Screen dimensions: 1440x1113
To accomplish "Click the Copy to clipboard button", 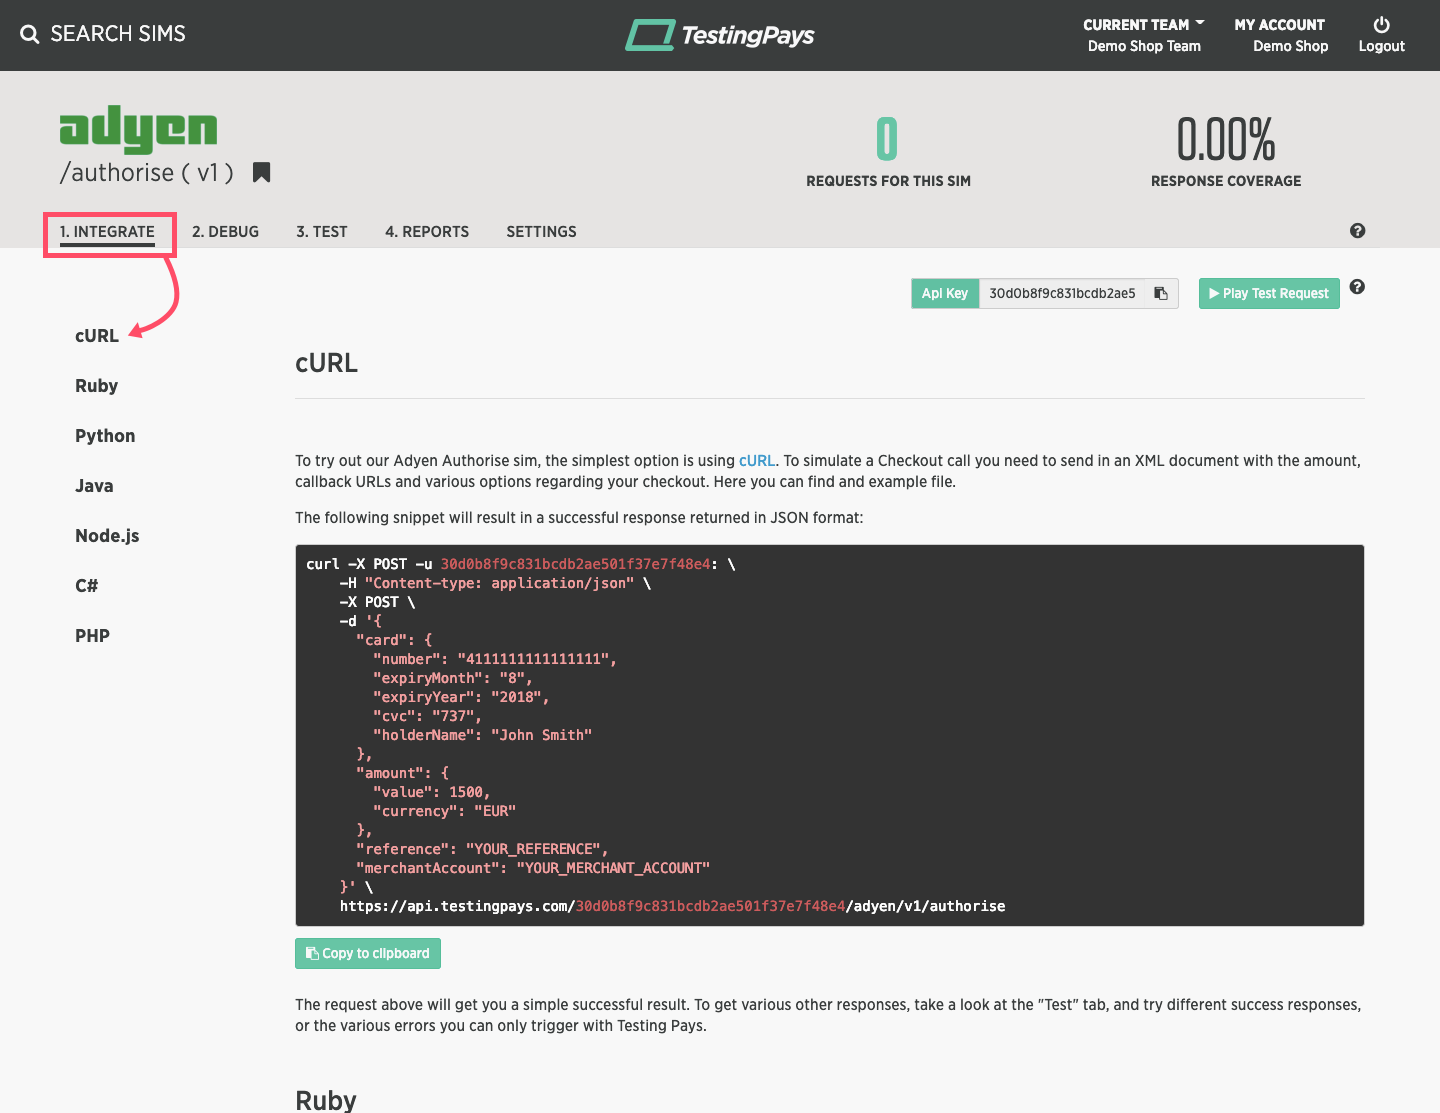I will click(x=368, y=953).
